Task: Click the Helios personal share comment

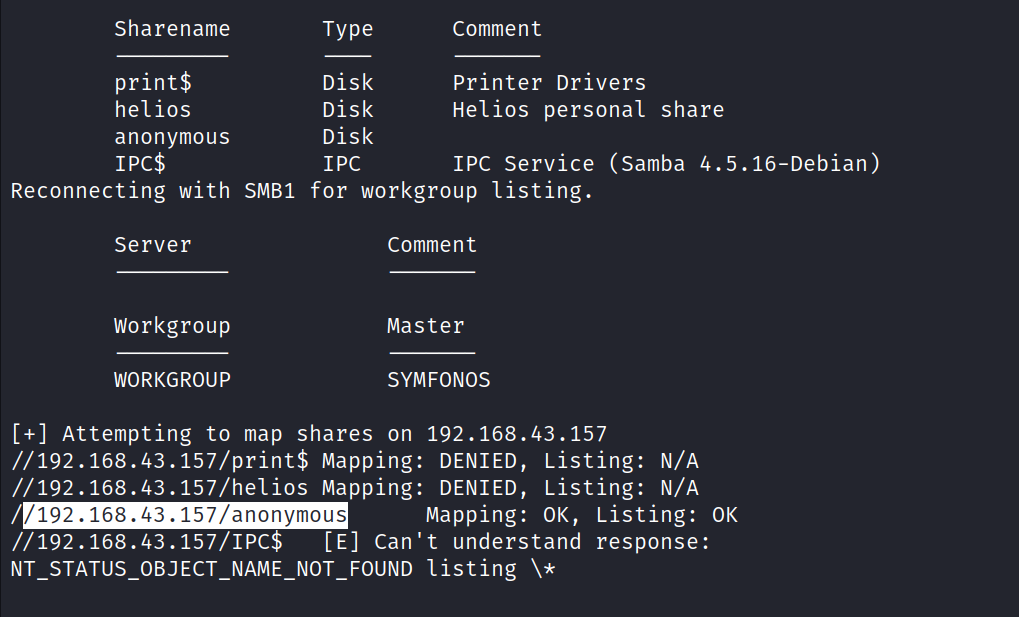Action: click(587, 110)
